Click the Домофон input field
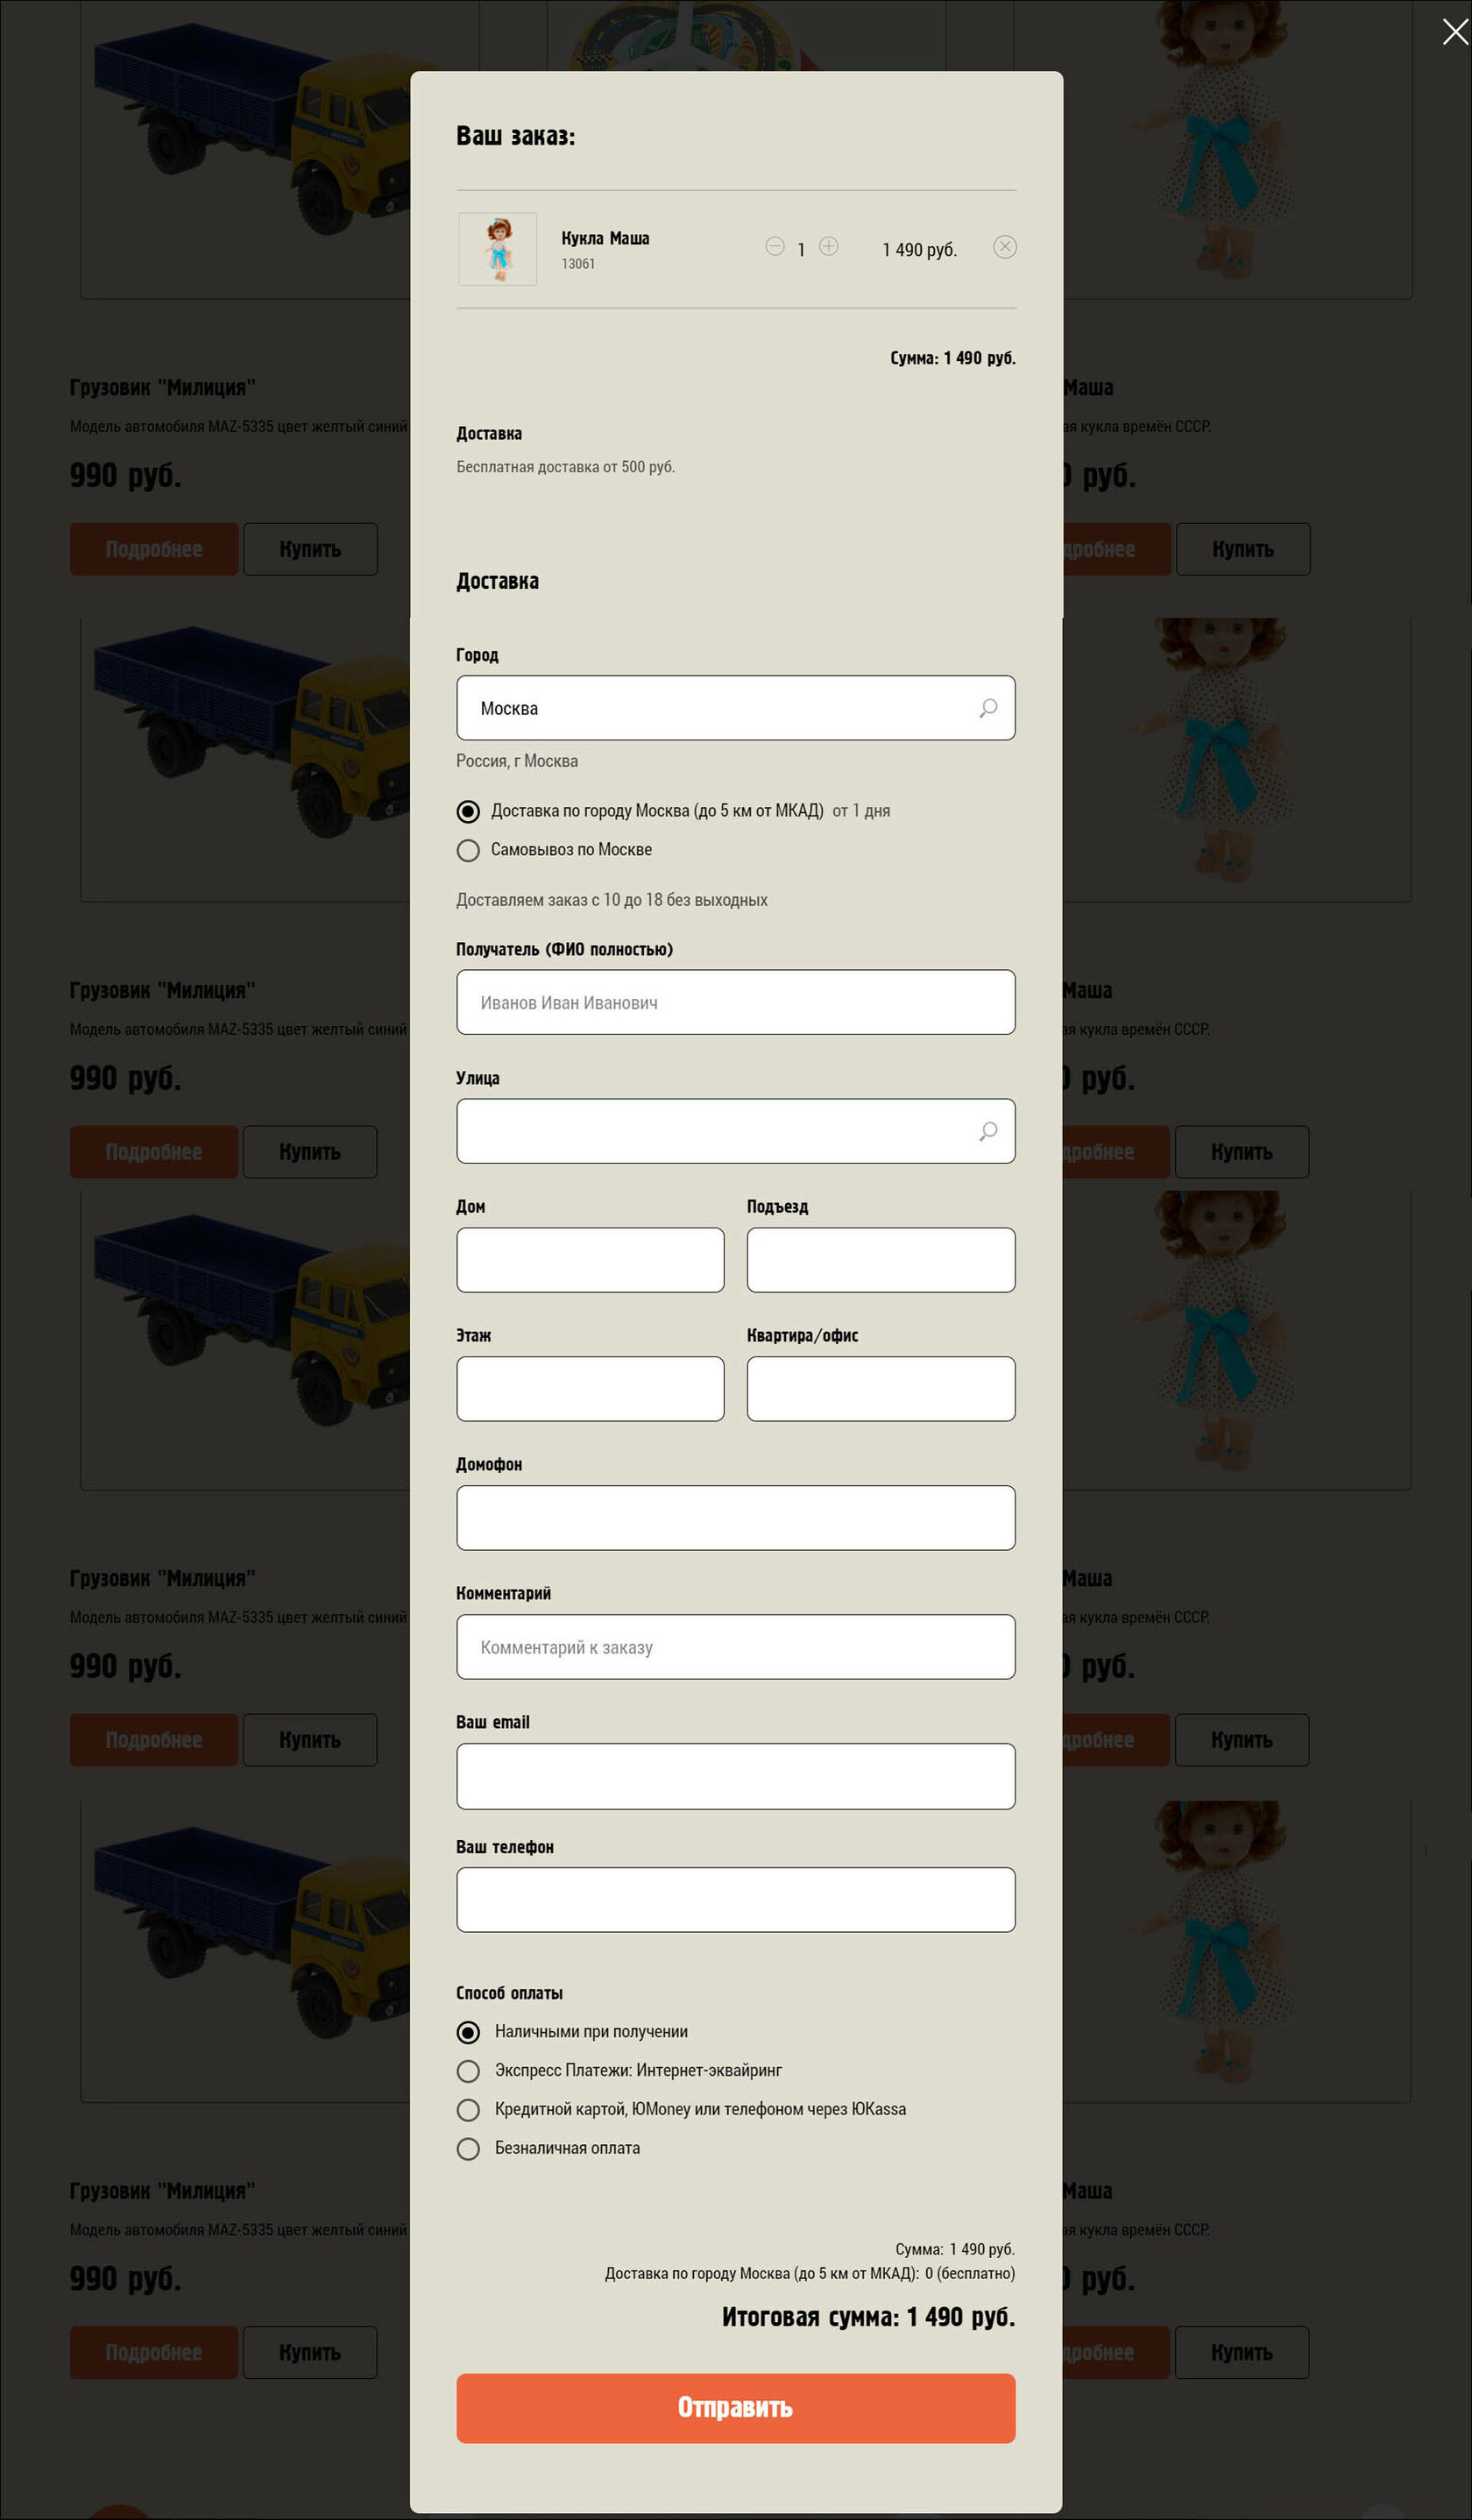Viewport: 1472px width, 2520px height. pos(735,1518)
